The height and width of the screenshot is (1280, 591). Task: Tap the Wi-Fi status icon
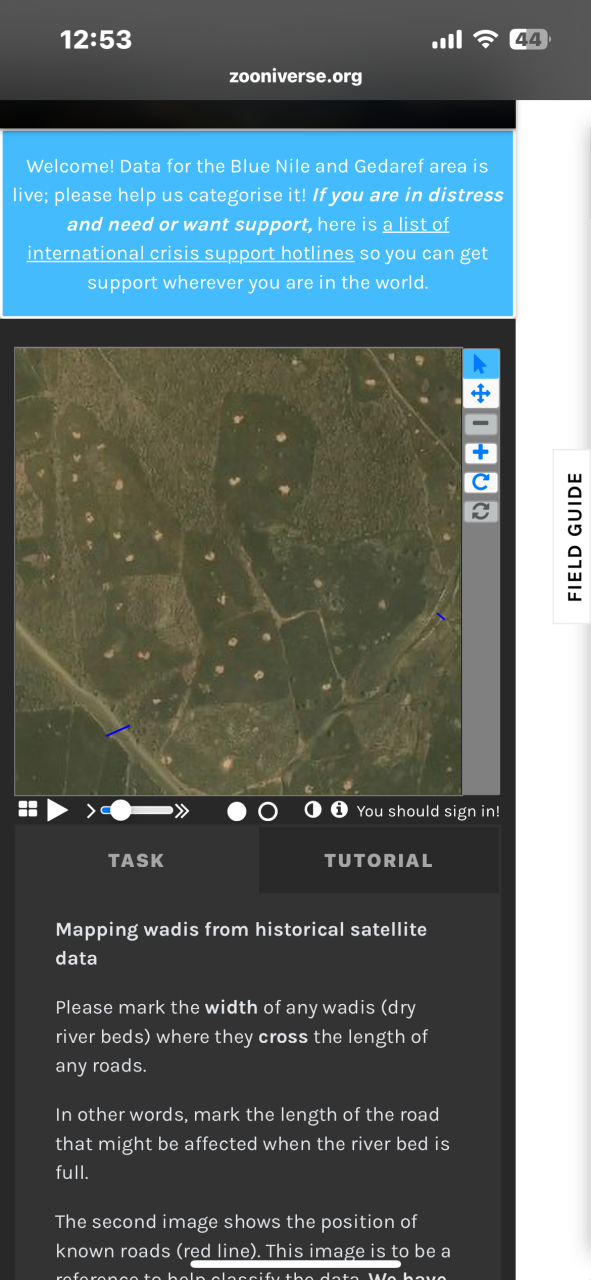(486, 40)
